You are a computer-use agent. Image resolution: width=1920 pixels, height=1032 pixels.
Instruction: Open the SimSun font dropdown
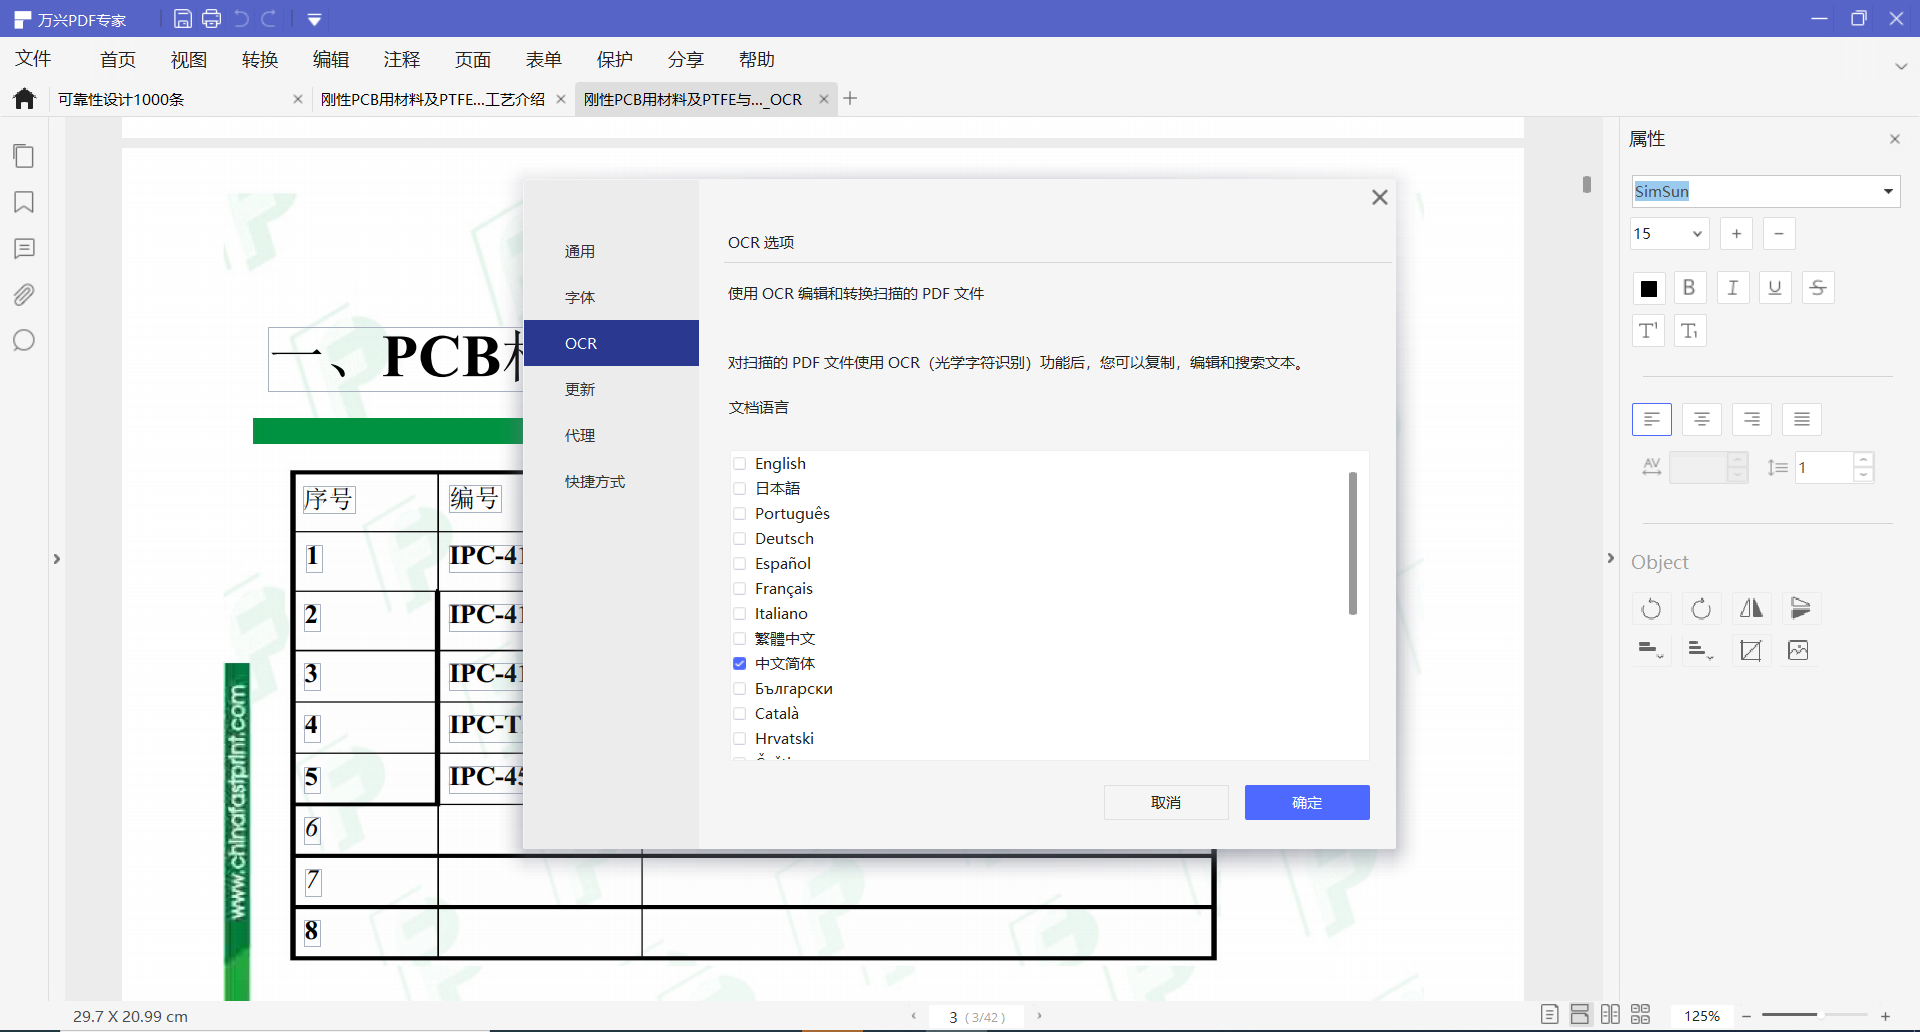click(1888, 191)
